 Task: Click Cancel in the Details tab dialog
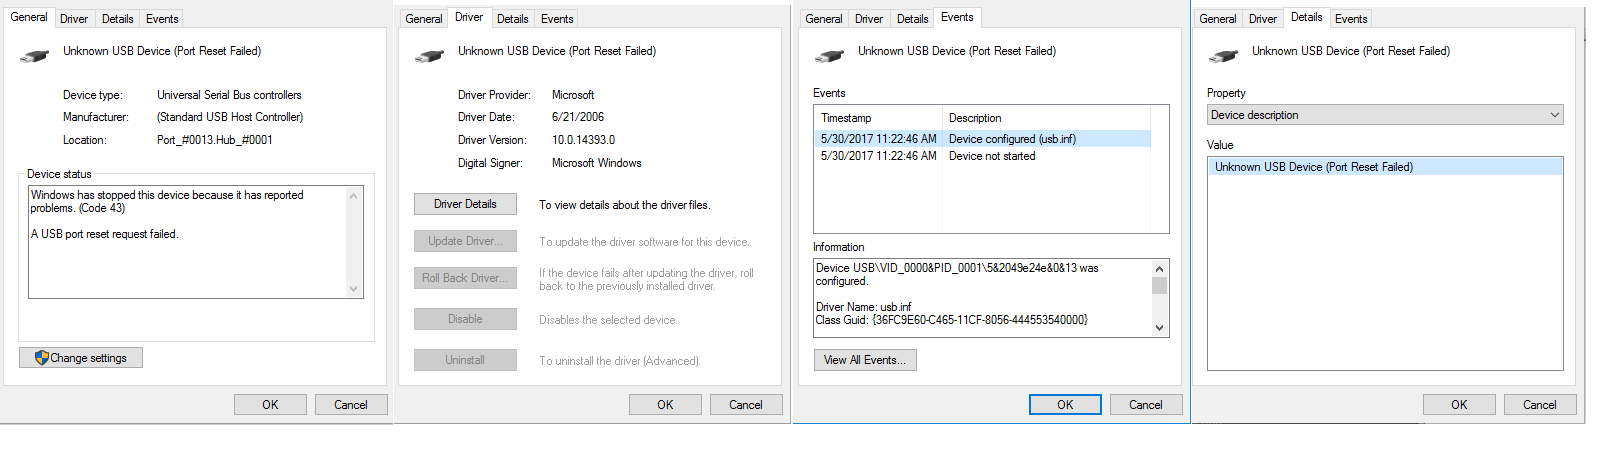[1540, 405]
